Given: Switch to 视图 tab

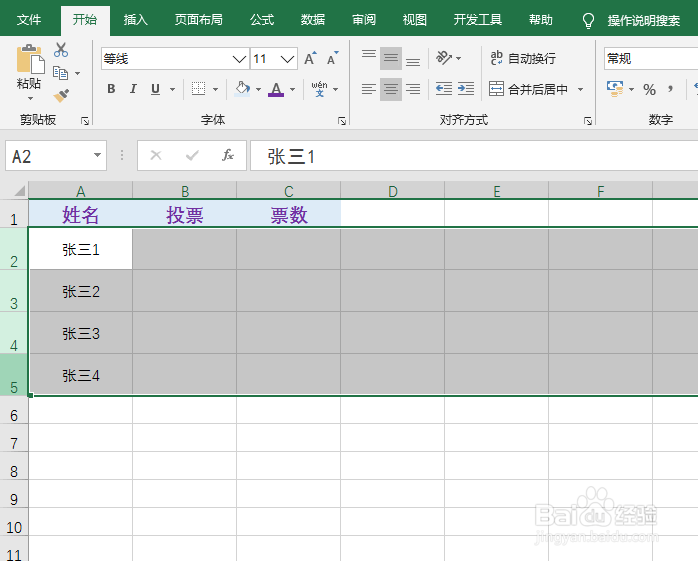Looking at the screenshot, I should (x=414, y=20).
